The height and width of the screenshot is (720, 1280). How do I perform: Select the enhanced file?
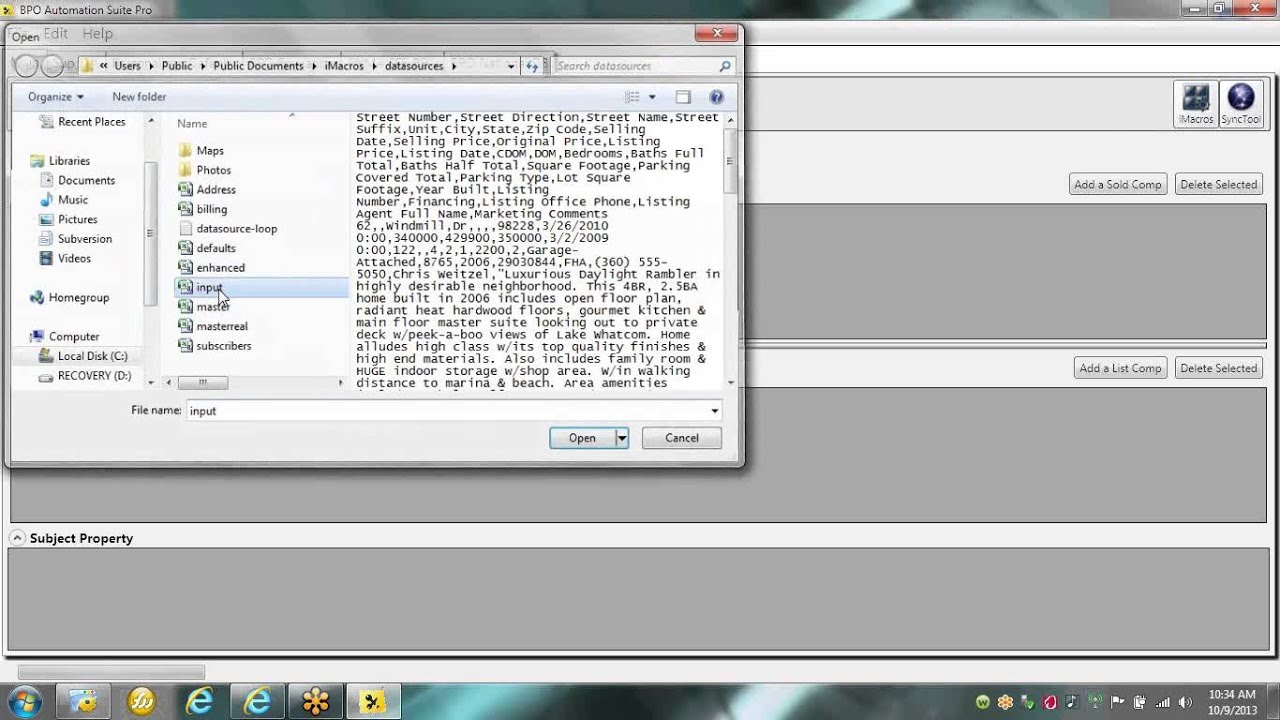tap(220, 267)
